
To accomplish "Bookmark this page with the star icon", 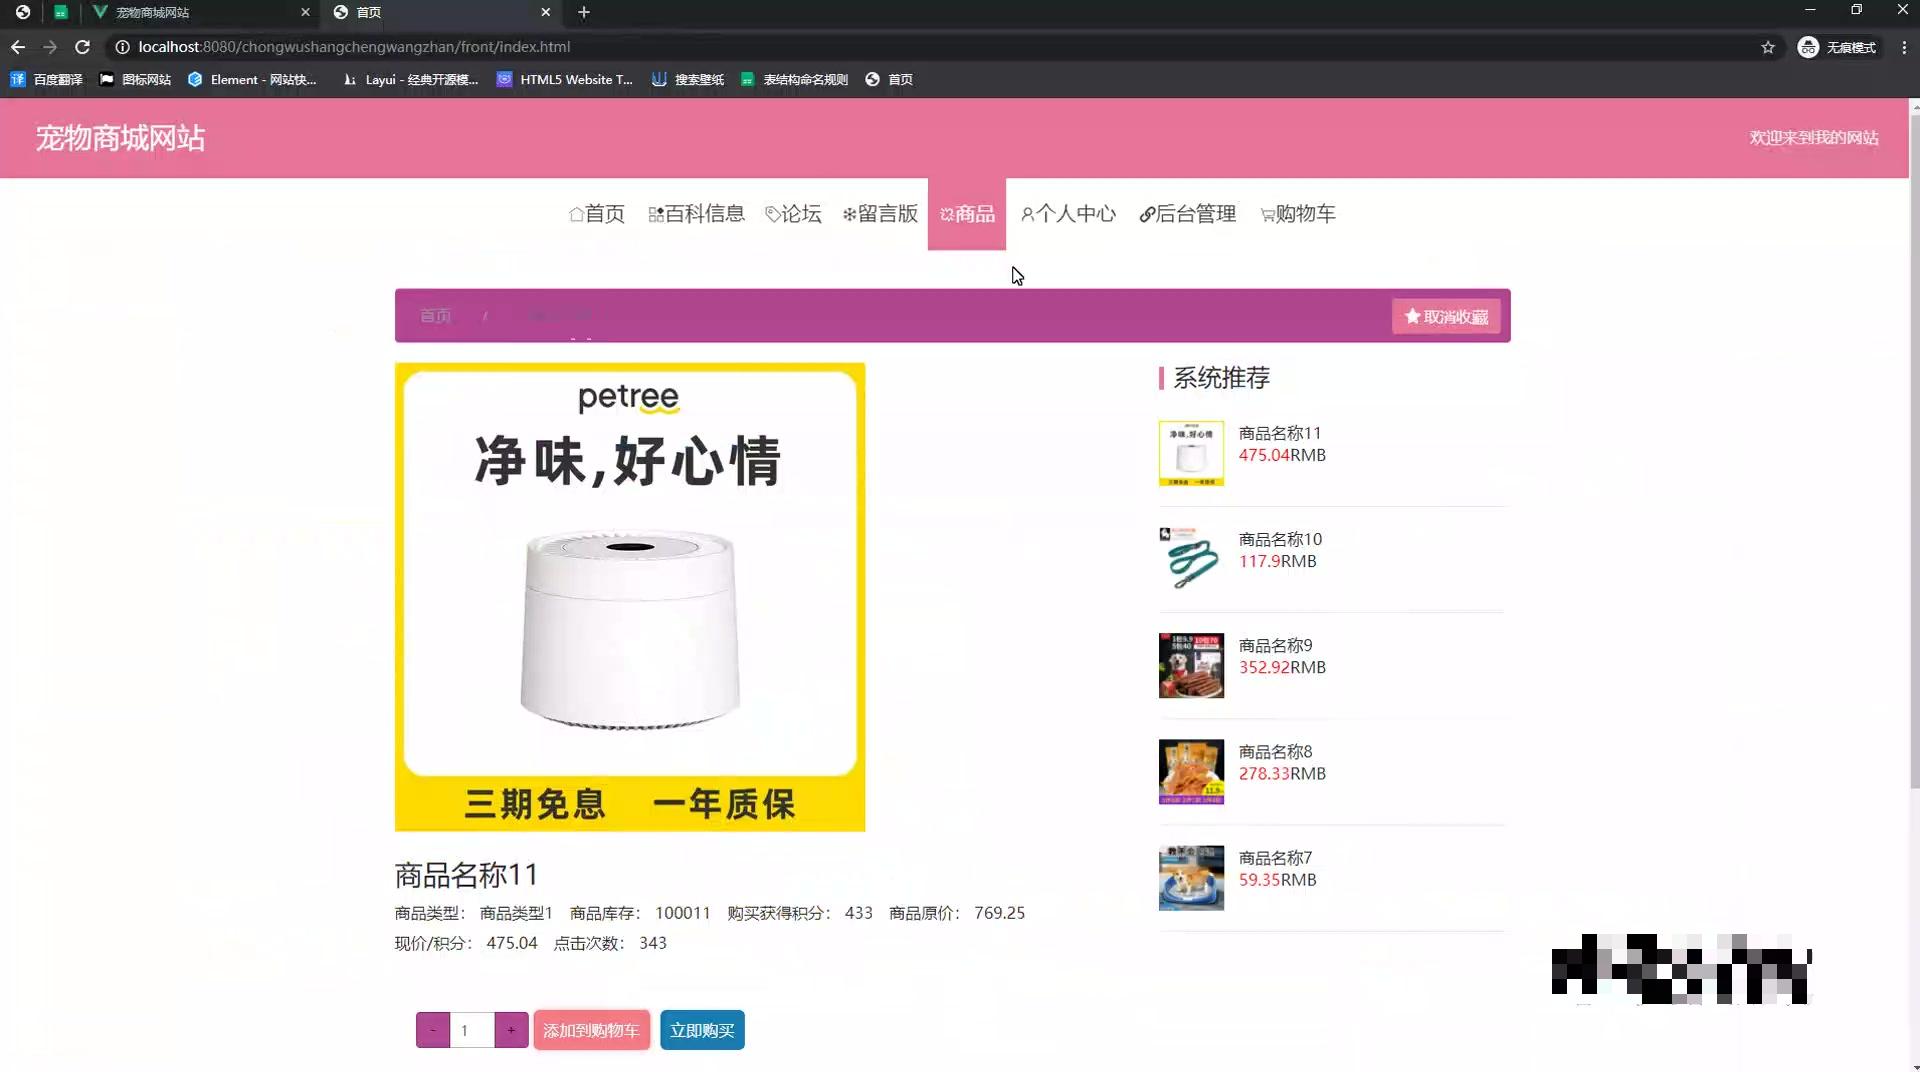I will [1768, 47].
